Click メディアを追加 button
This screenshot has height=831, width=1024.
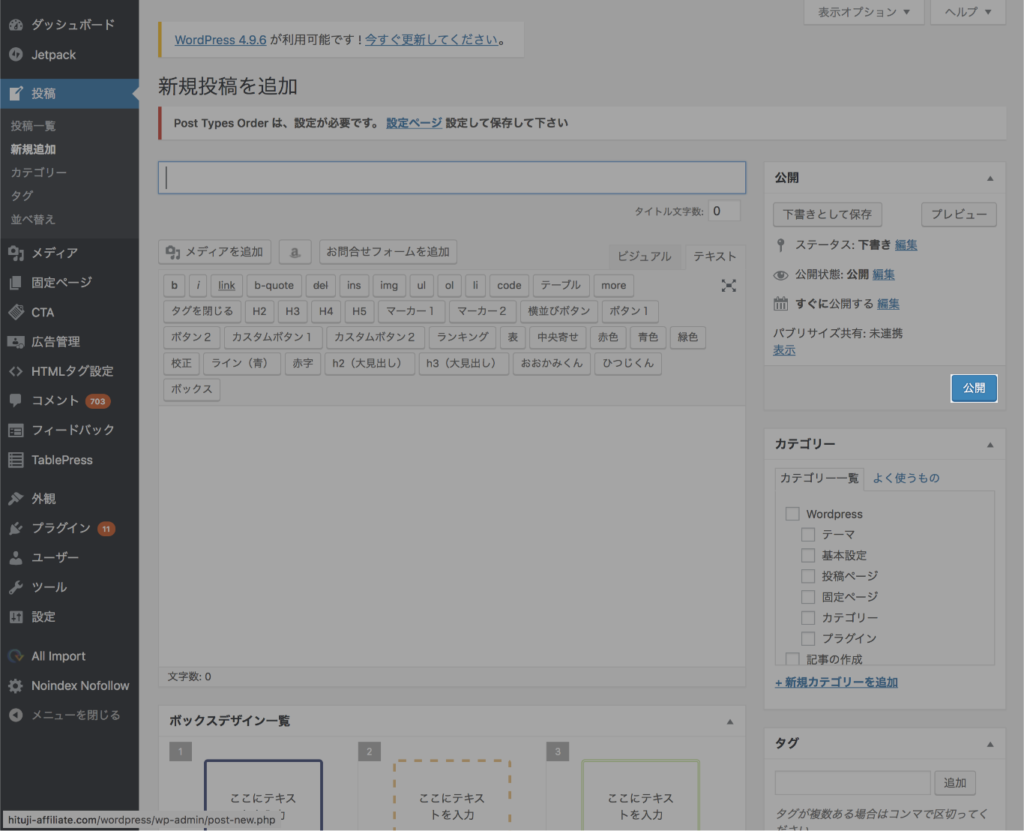click(x=215, y=252)
